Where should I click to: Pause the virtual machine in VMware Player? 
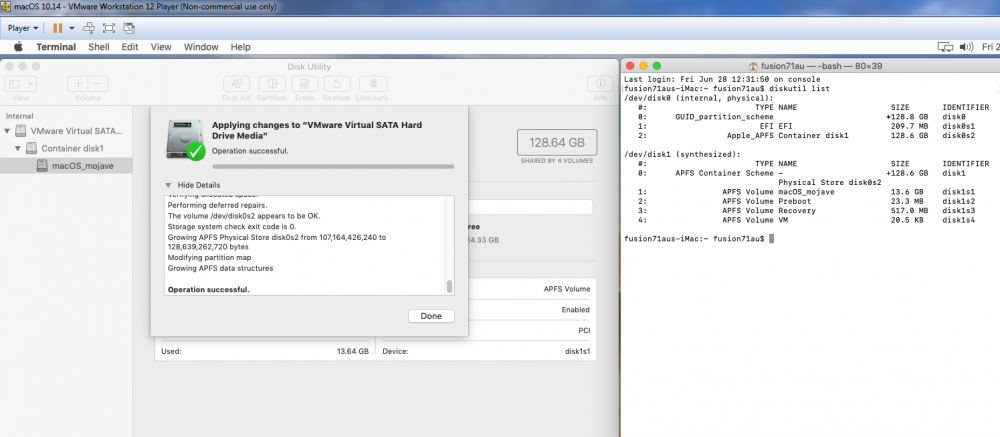57,28
